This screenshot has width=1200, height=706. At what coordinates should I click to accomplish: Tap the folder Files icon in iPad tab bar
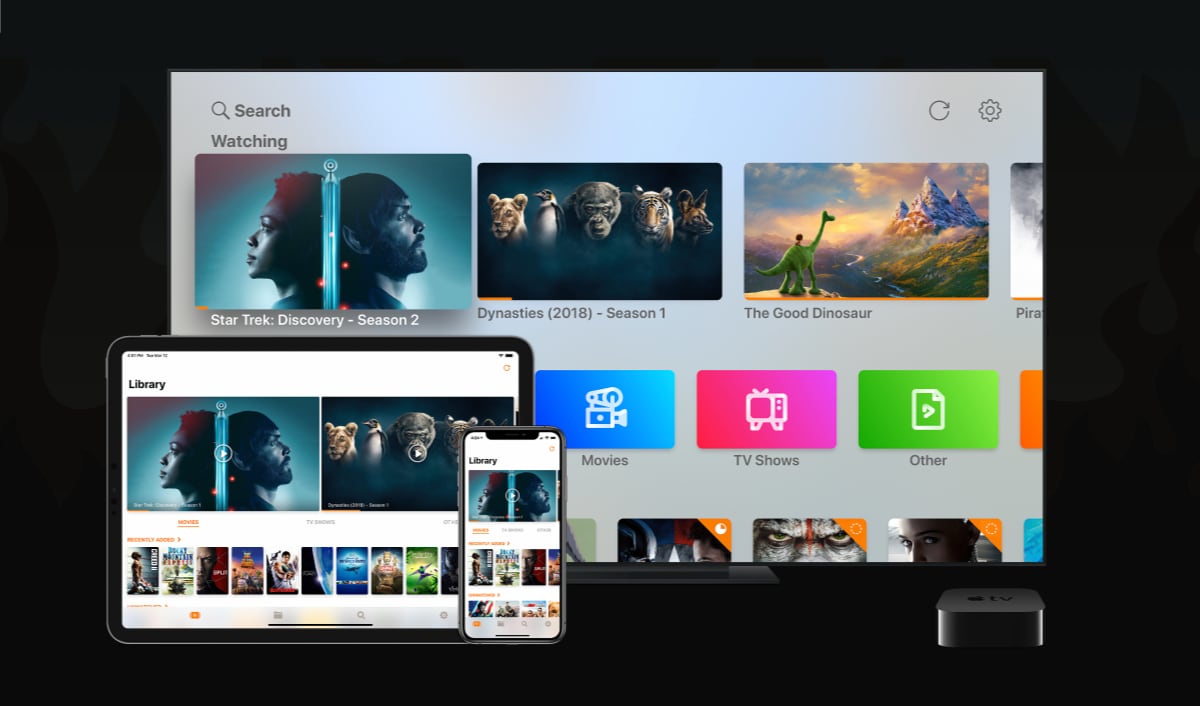(278, 615)
